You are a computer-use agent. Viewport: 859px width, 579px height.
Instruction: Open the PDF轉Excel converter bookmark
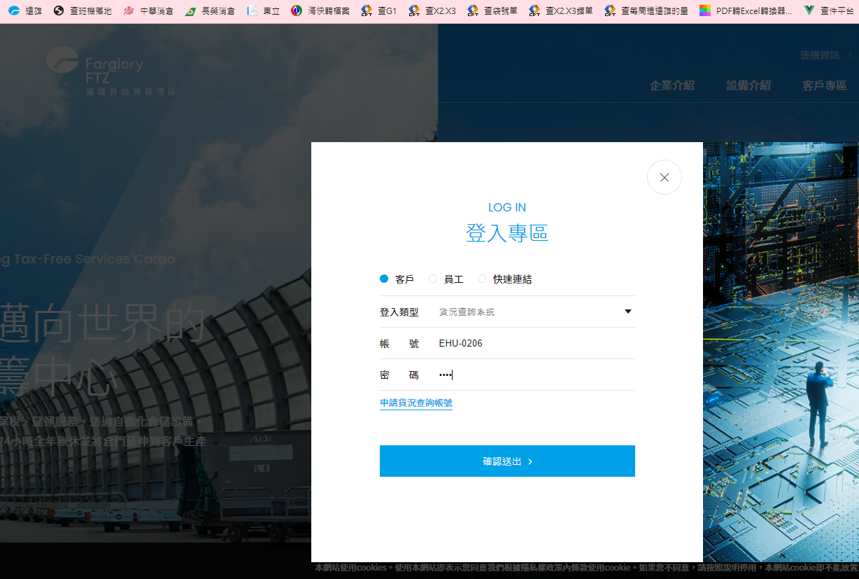(x=743, y=11)
